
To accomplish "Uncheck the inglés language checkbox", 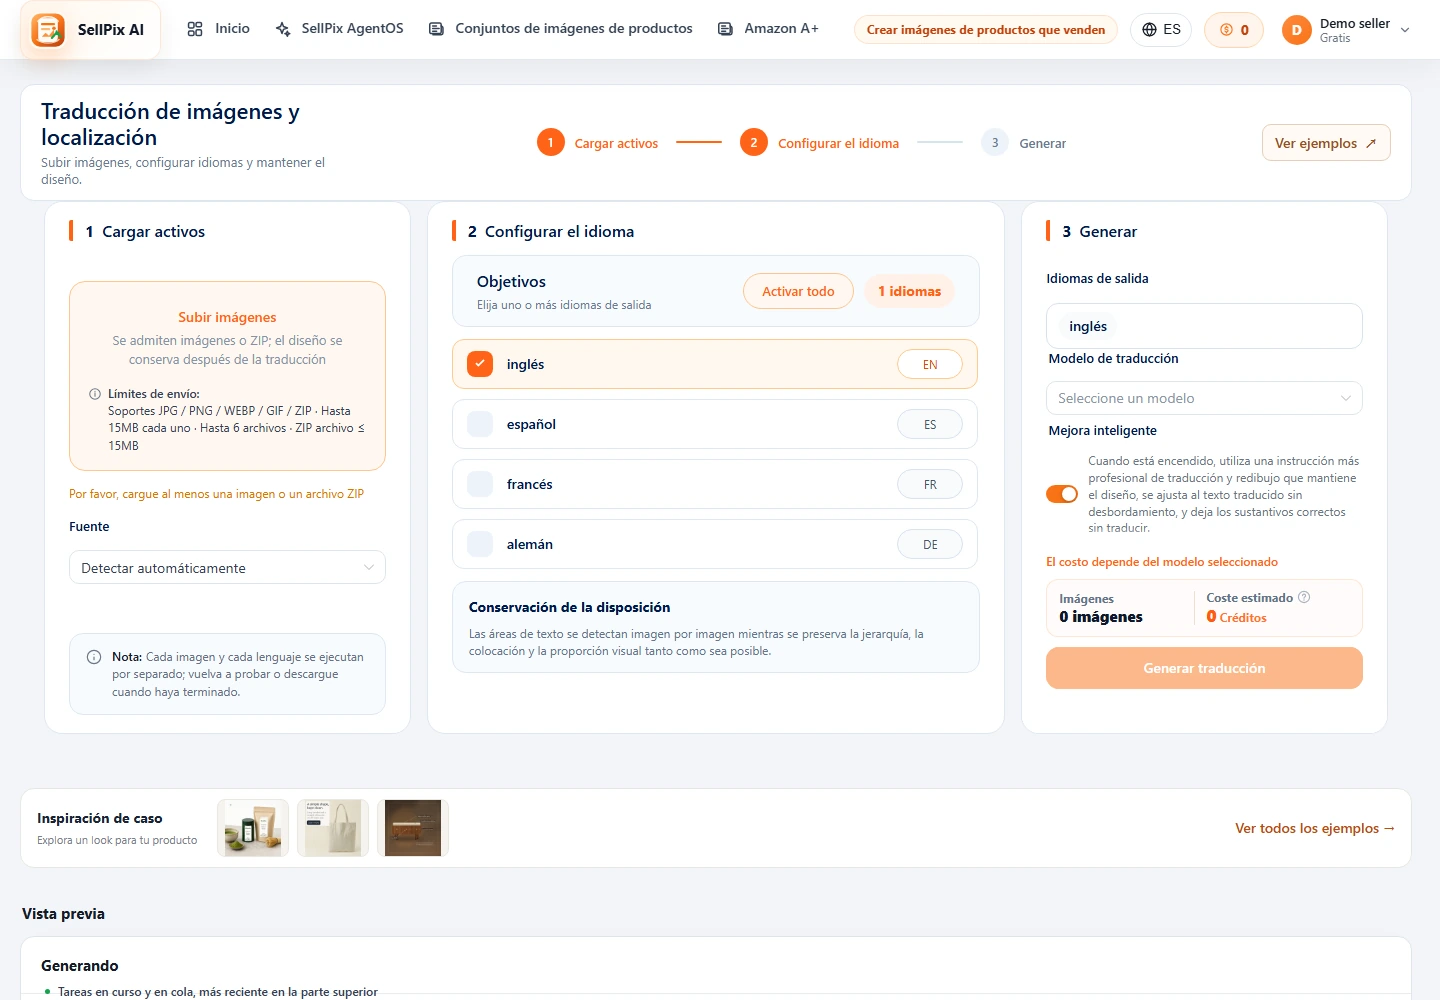I will 480,364.
